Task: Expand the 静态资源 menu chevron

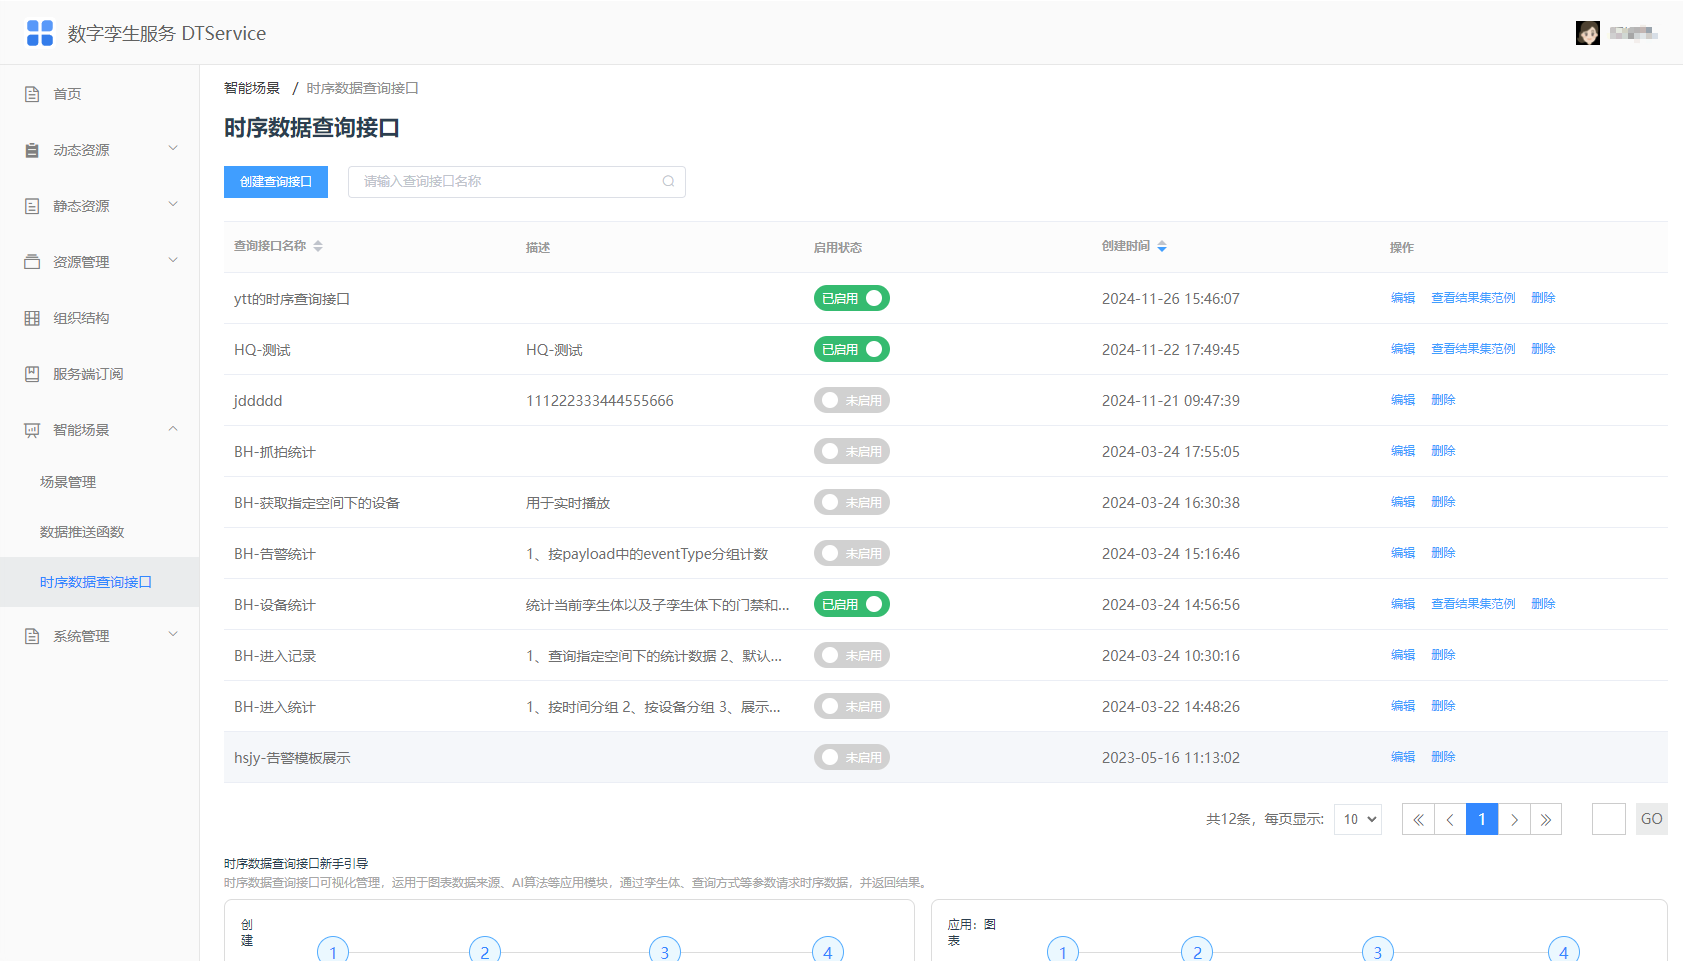Action: click(173, 205)
